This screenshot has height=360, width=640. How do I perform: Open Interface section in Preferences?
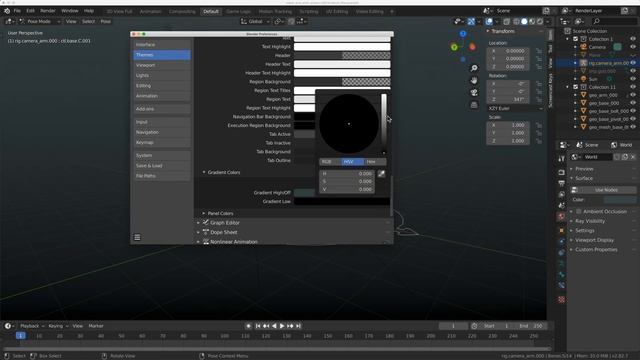click(x=162, y=44)
